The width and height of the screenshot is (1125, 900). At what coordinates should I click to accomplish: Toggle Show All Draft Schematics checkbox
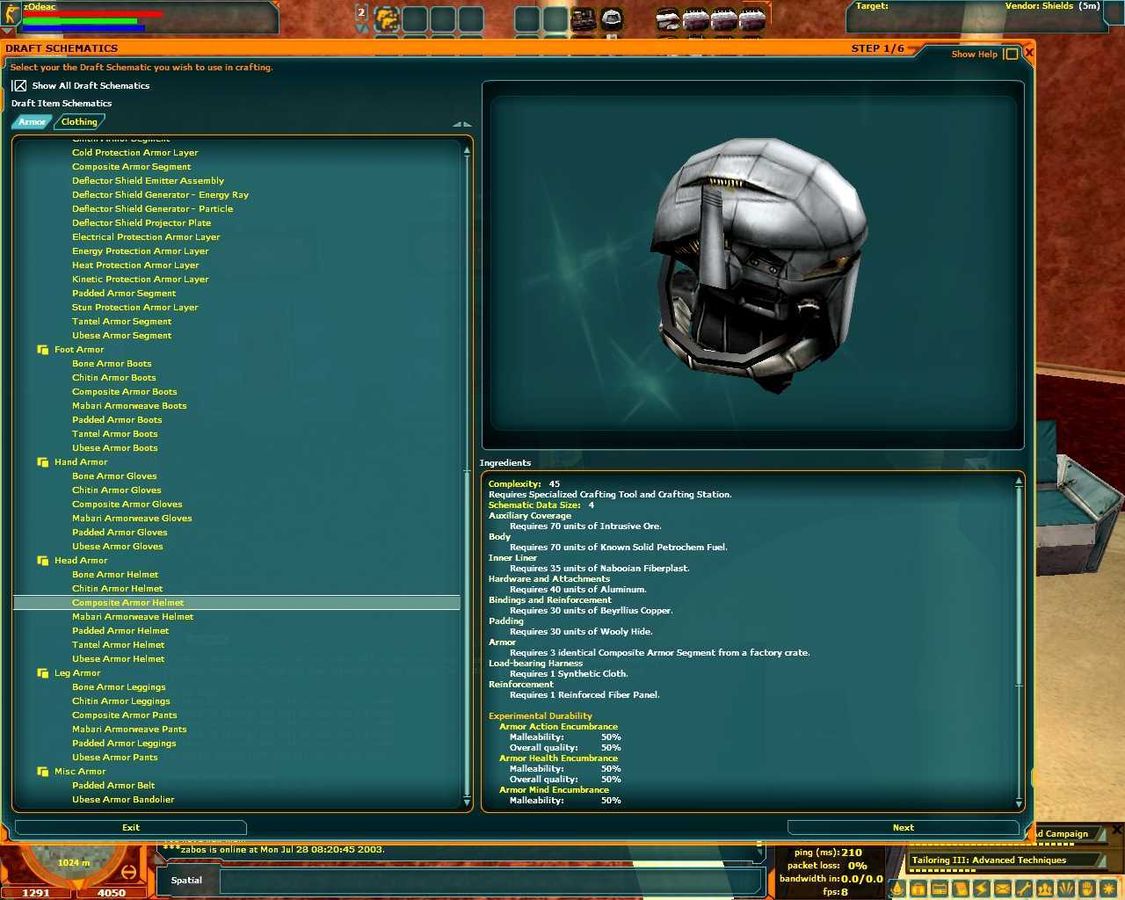19,86
